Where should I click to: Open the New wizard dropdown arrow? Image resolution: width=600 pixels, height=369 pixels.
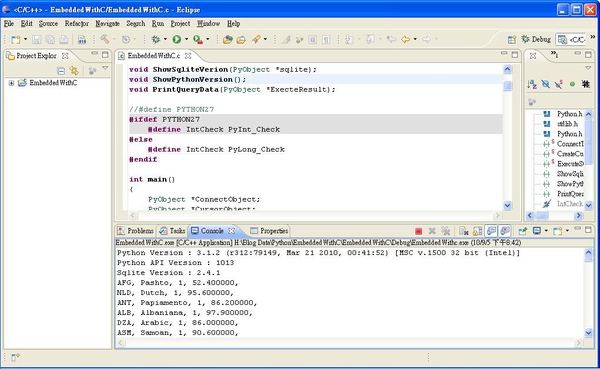[x=25, y=39]
